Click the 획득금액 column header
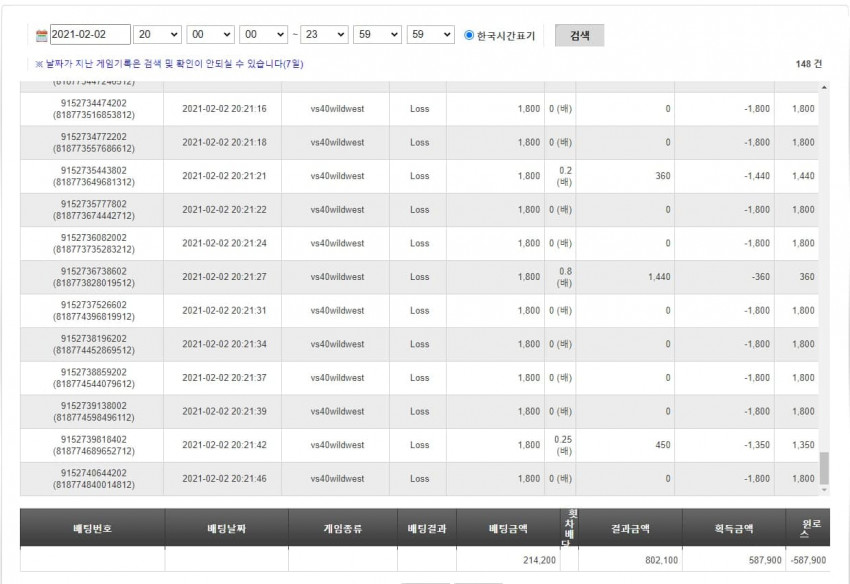 pos(734,528)
